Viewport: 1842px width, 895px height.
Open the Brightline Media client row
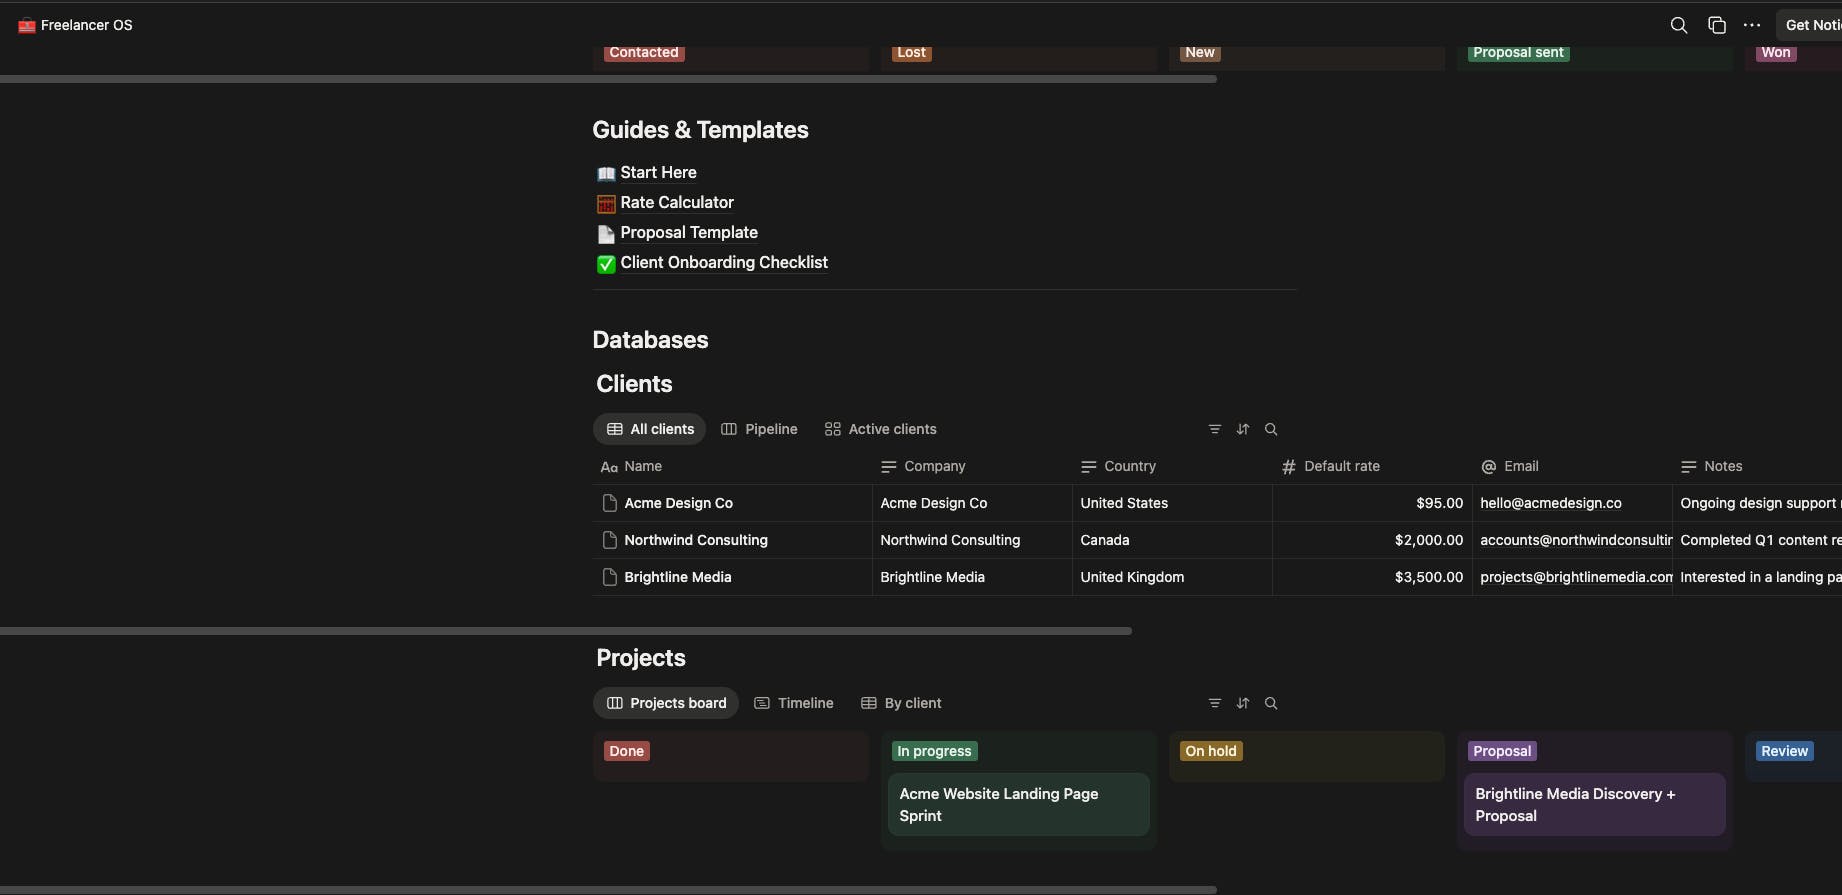tap(677, 577)
